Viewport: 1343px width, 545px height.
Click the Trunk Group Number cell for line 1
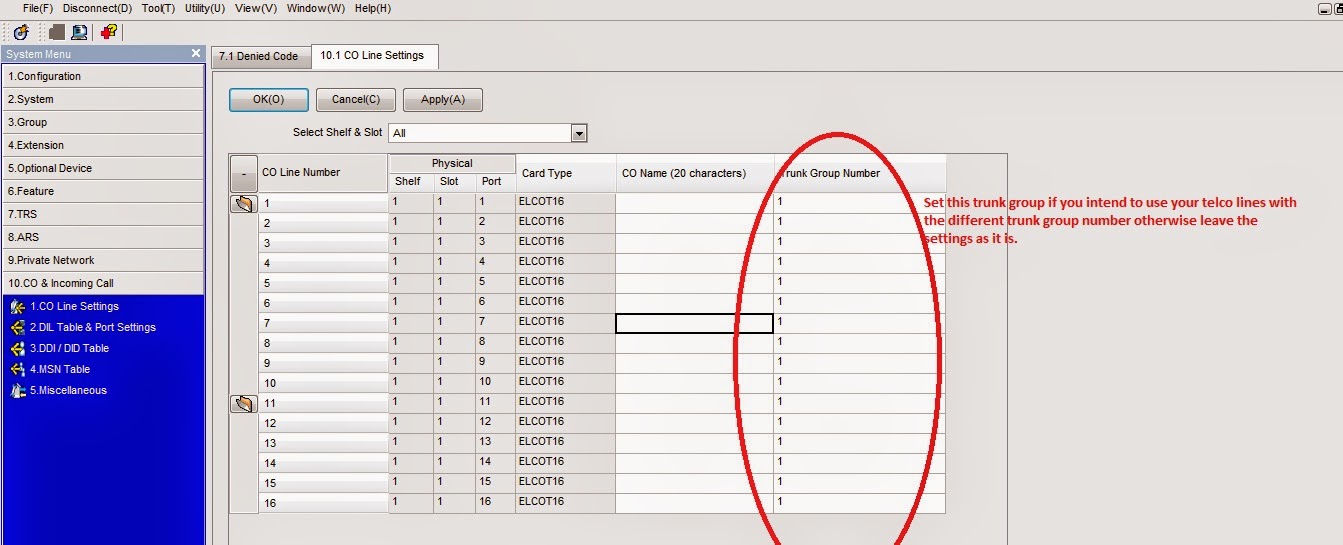859,203
